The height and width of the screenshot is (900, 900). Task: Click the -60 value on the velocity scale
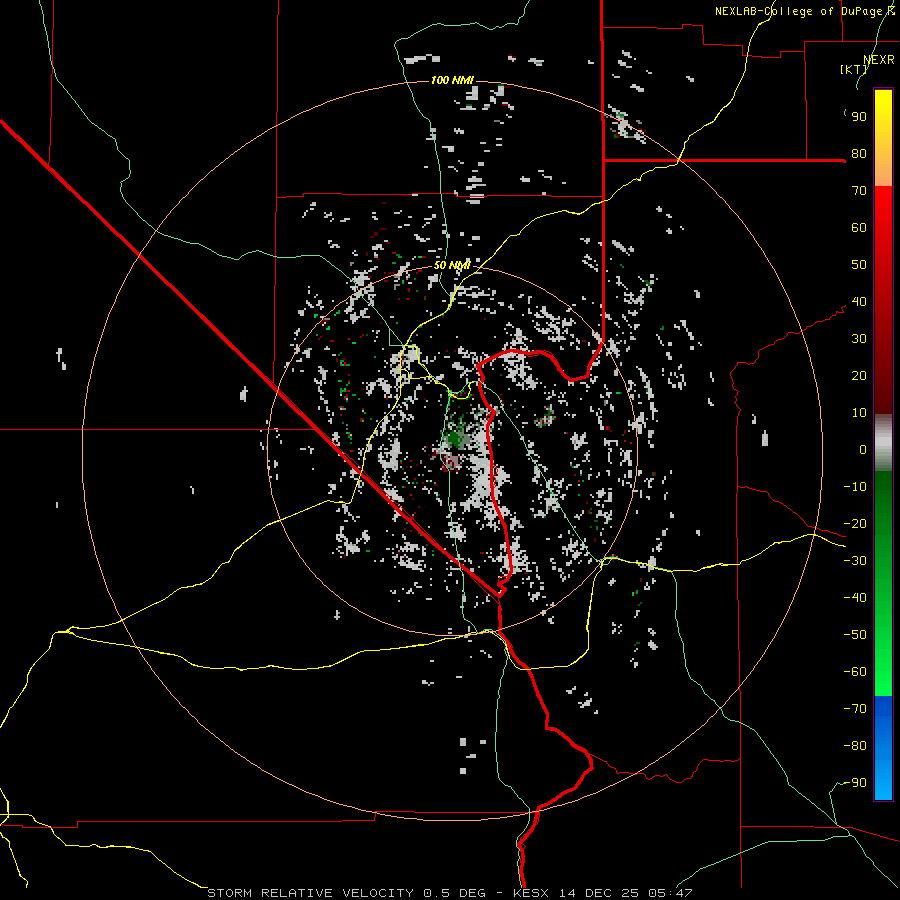pyautogui.click(x=855, y=672)
